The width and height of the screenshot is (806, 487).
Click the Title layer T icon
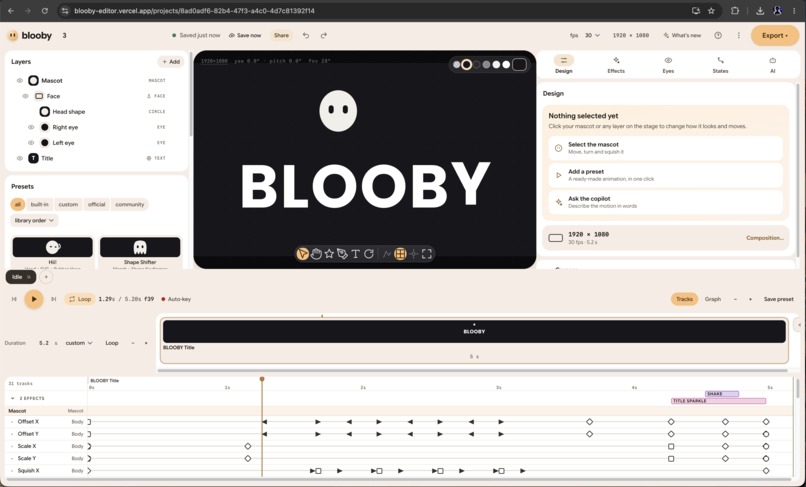pos(33,158)
